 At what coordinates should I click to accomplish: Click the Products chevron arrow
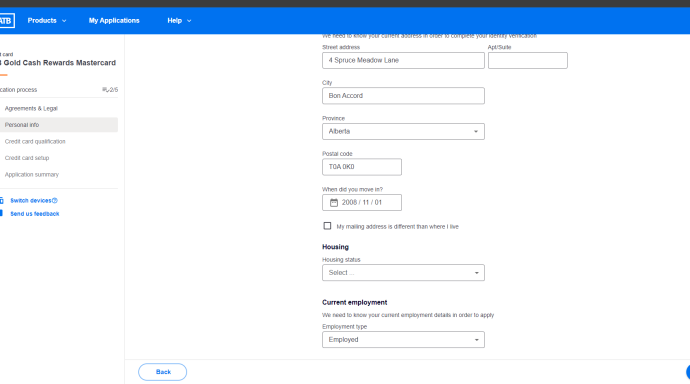(x=64, y=21)
